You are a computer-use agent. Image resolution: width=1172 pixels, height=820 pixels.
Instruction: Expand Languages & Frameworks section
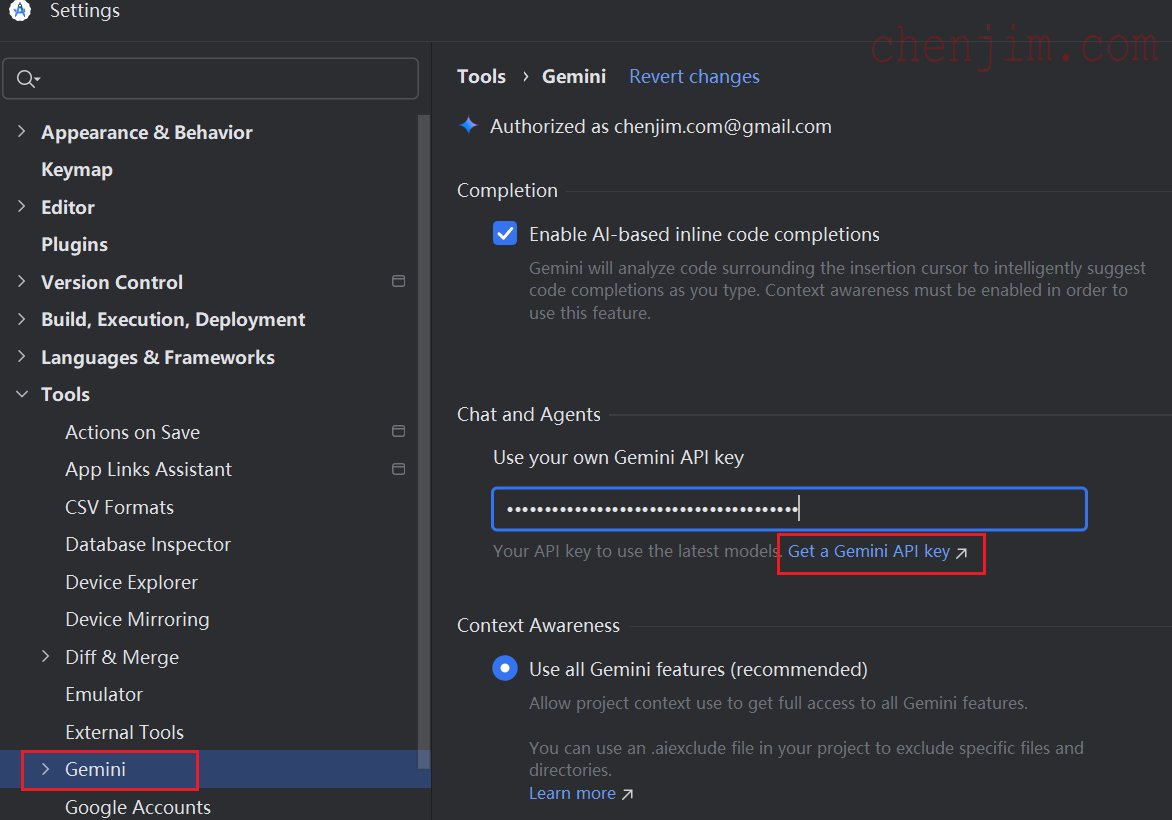pyautogui.click(x=22, y=357)
